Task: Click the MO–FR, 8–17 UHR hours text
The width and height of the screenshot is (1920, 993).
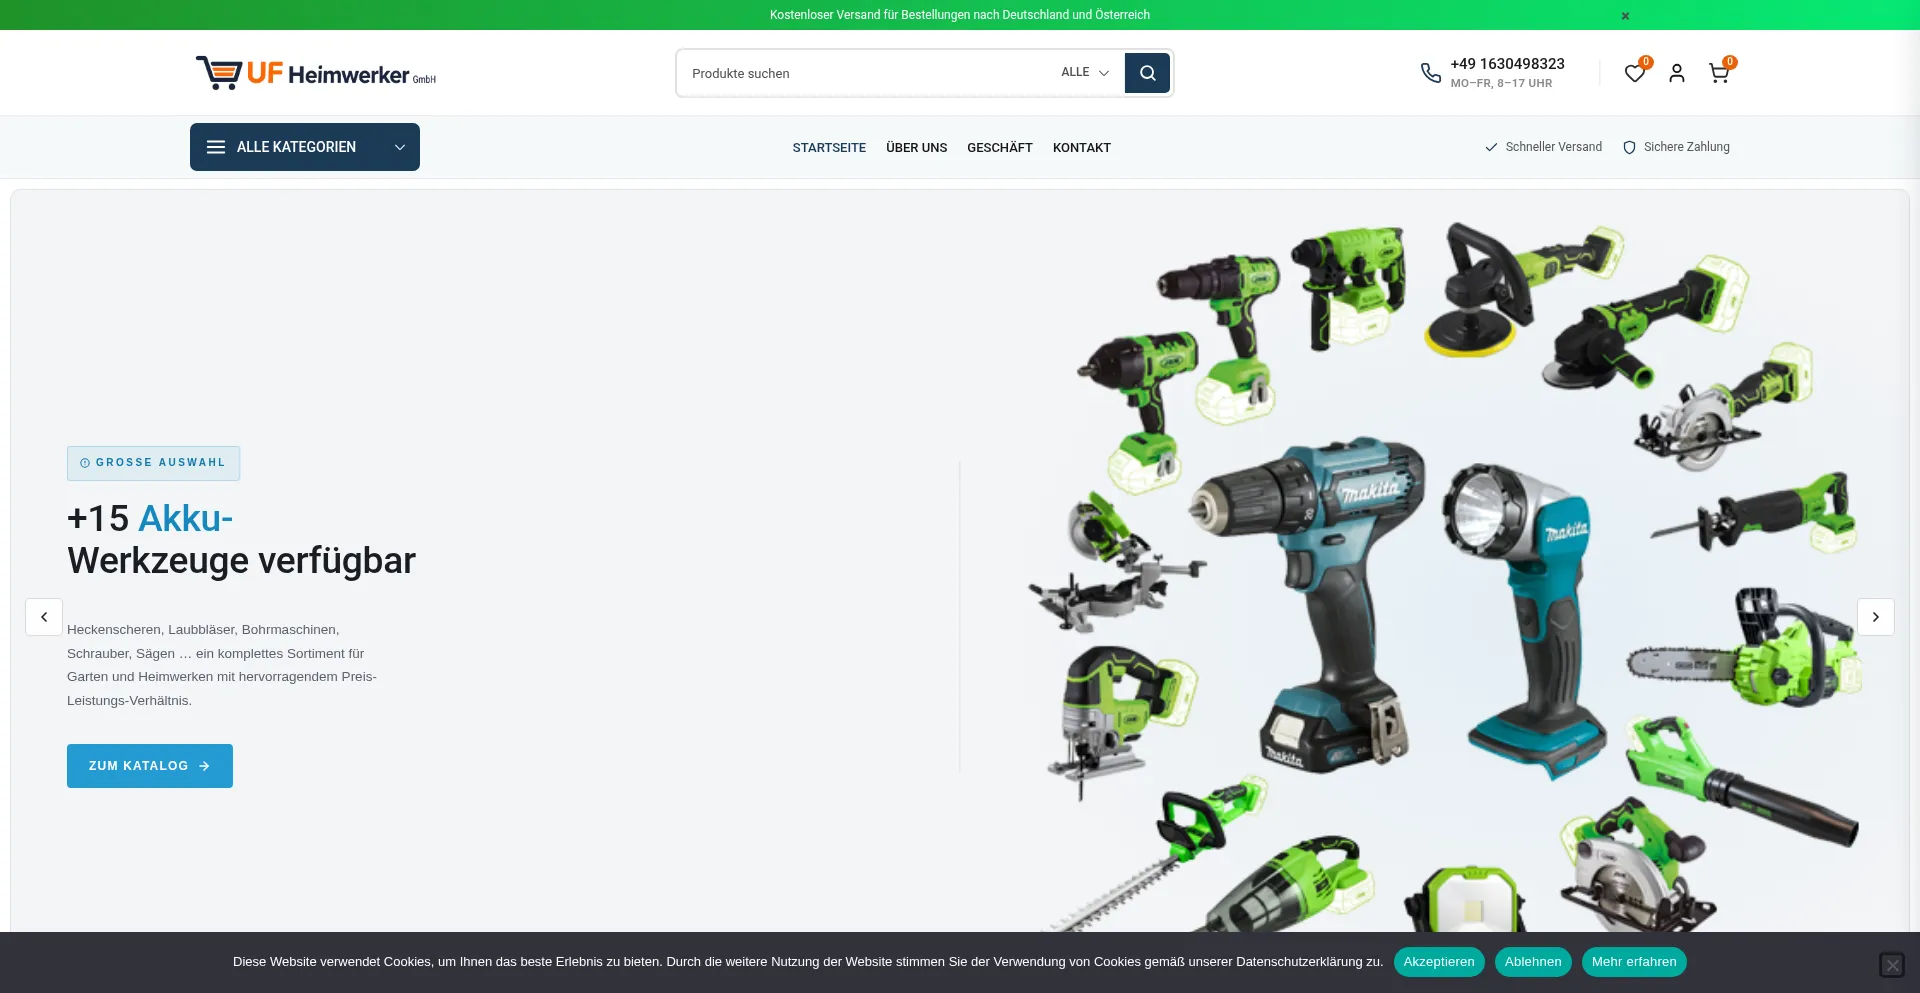Action: click(1501, 84)
